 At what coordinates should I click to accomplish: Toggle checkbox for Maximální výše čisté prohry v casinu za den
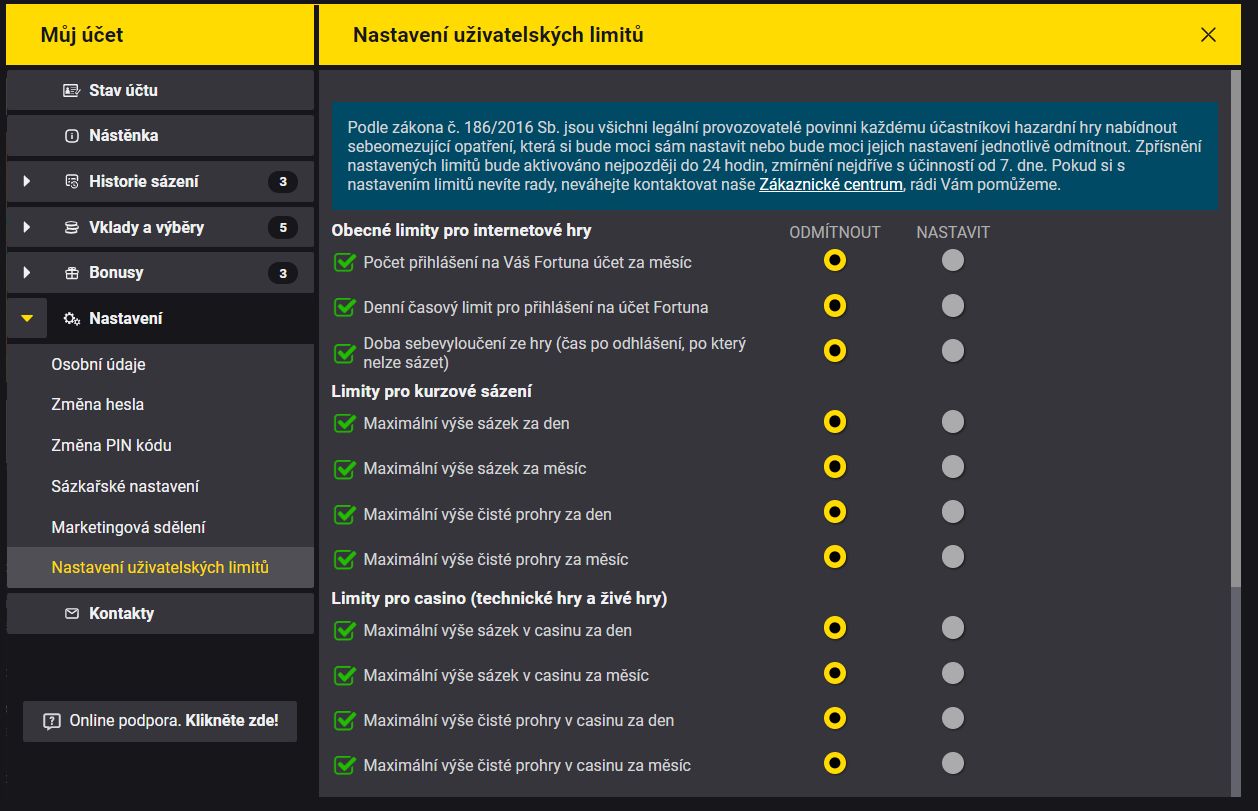[x=345, y=721]
